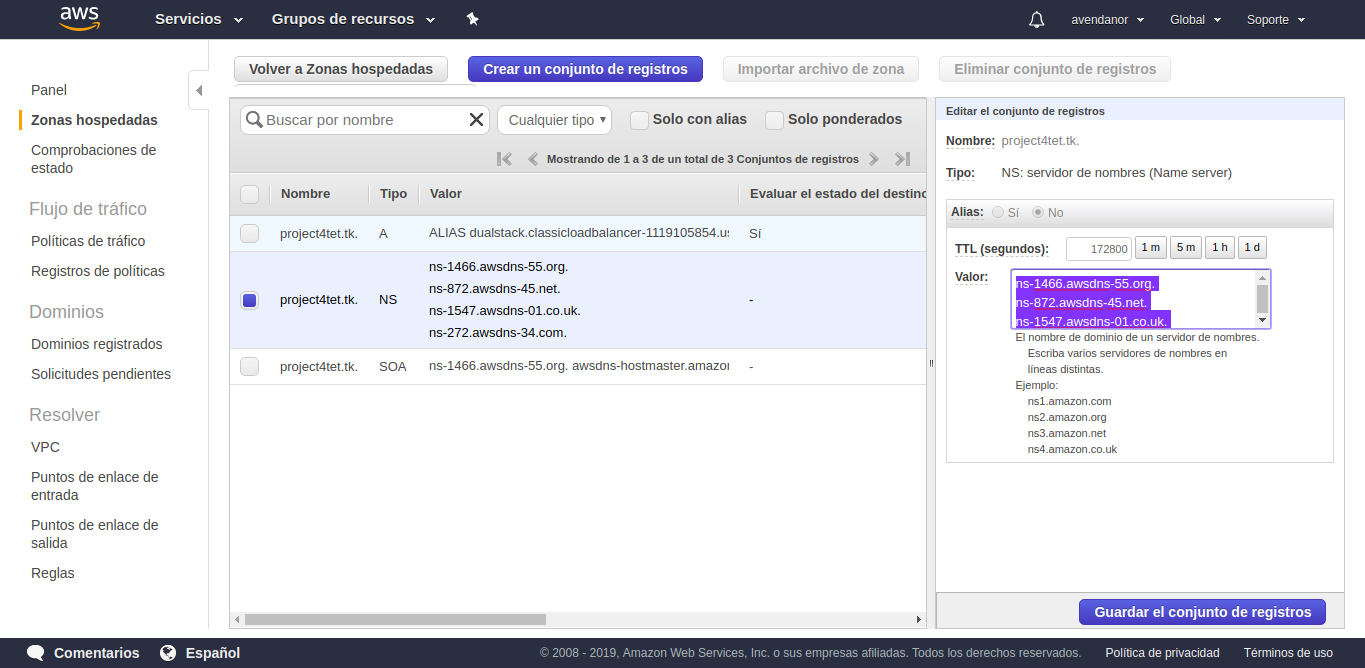This screenshot has width=1365, height=668.
Task: Open Registros de políticas in sidebar
Action: coord(98,271)
